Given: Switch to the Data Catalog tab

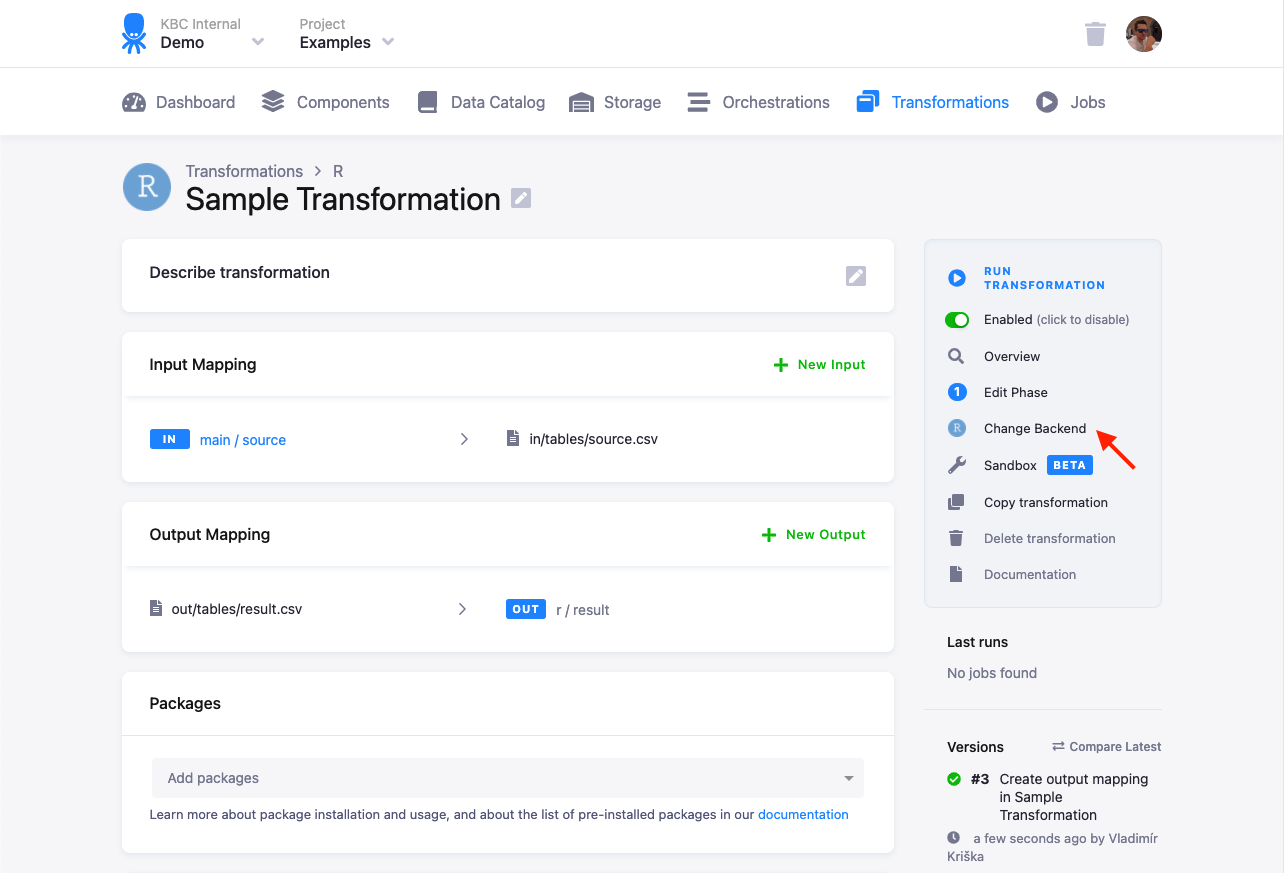Looking at the screenshot, I should click(x=481, y=102).
